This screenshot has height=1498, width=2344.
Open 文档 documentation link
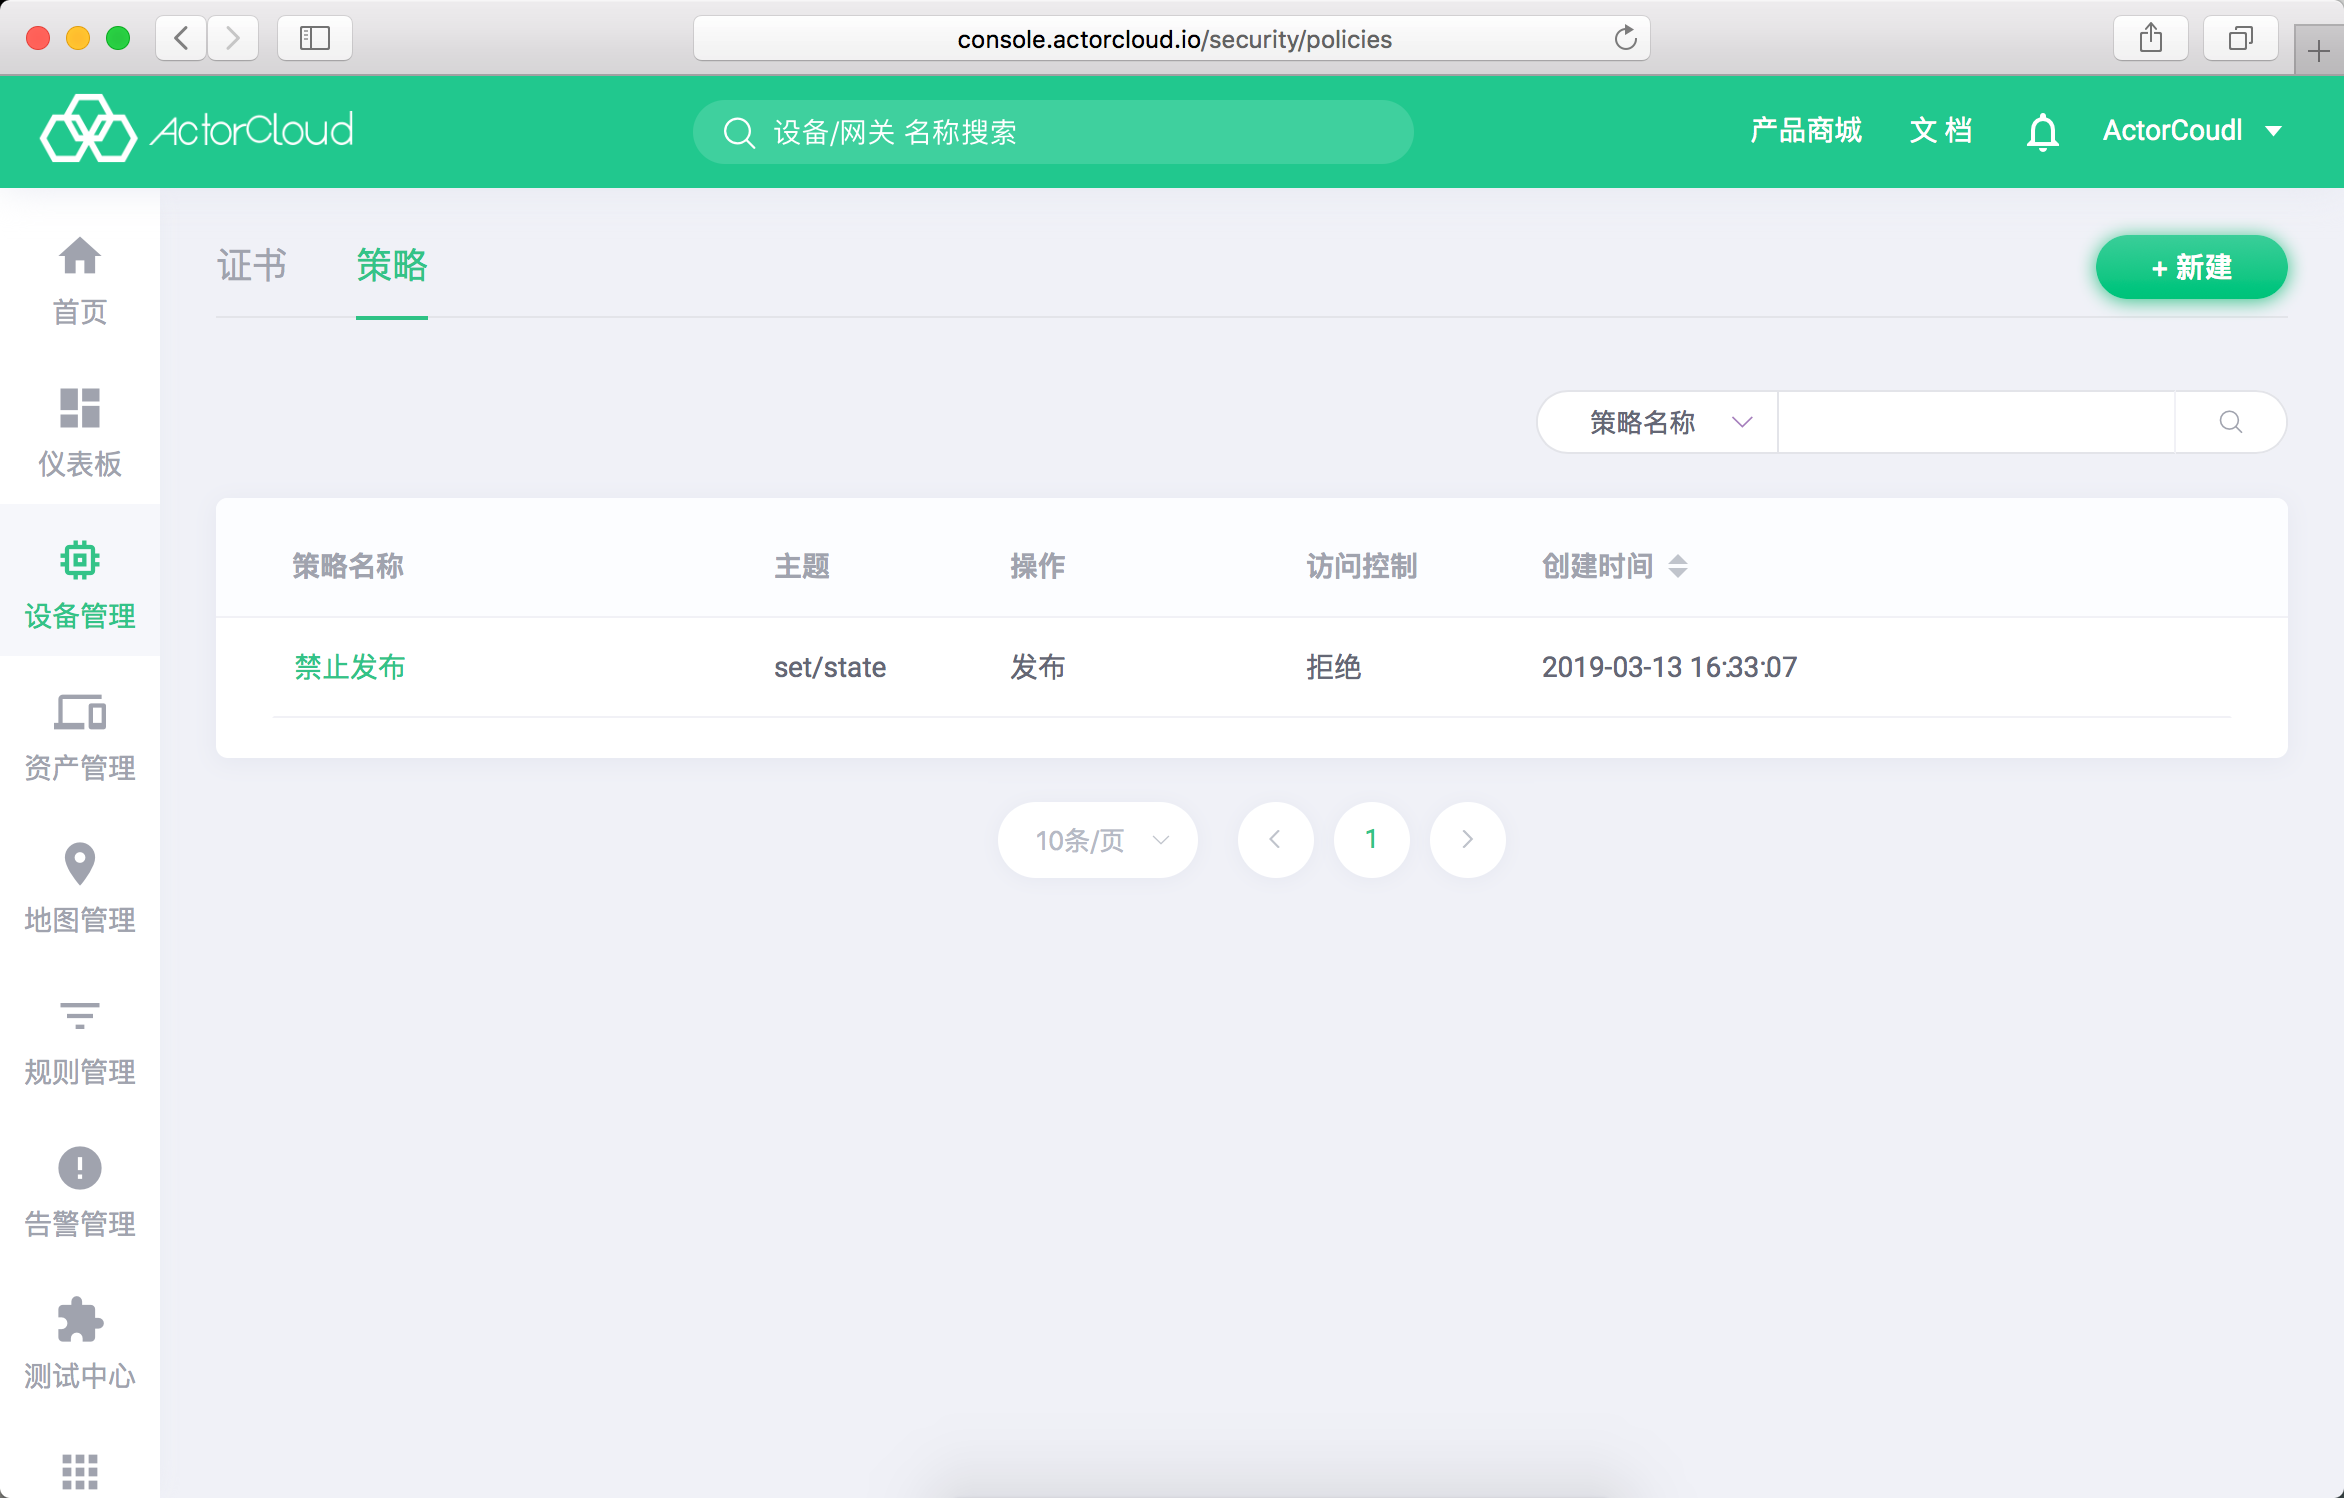click(x=1941, y=131)
